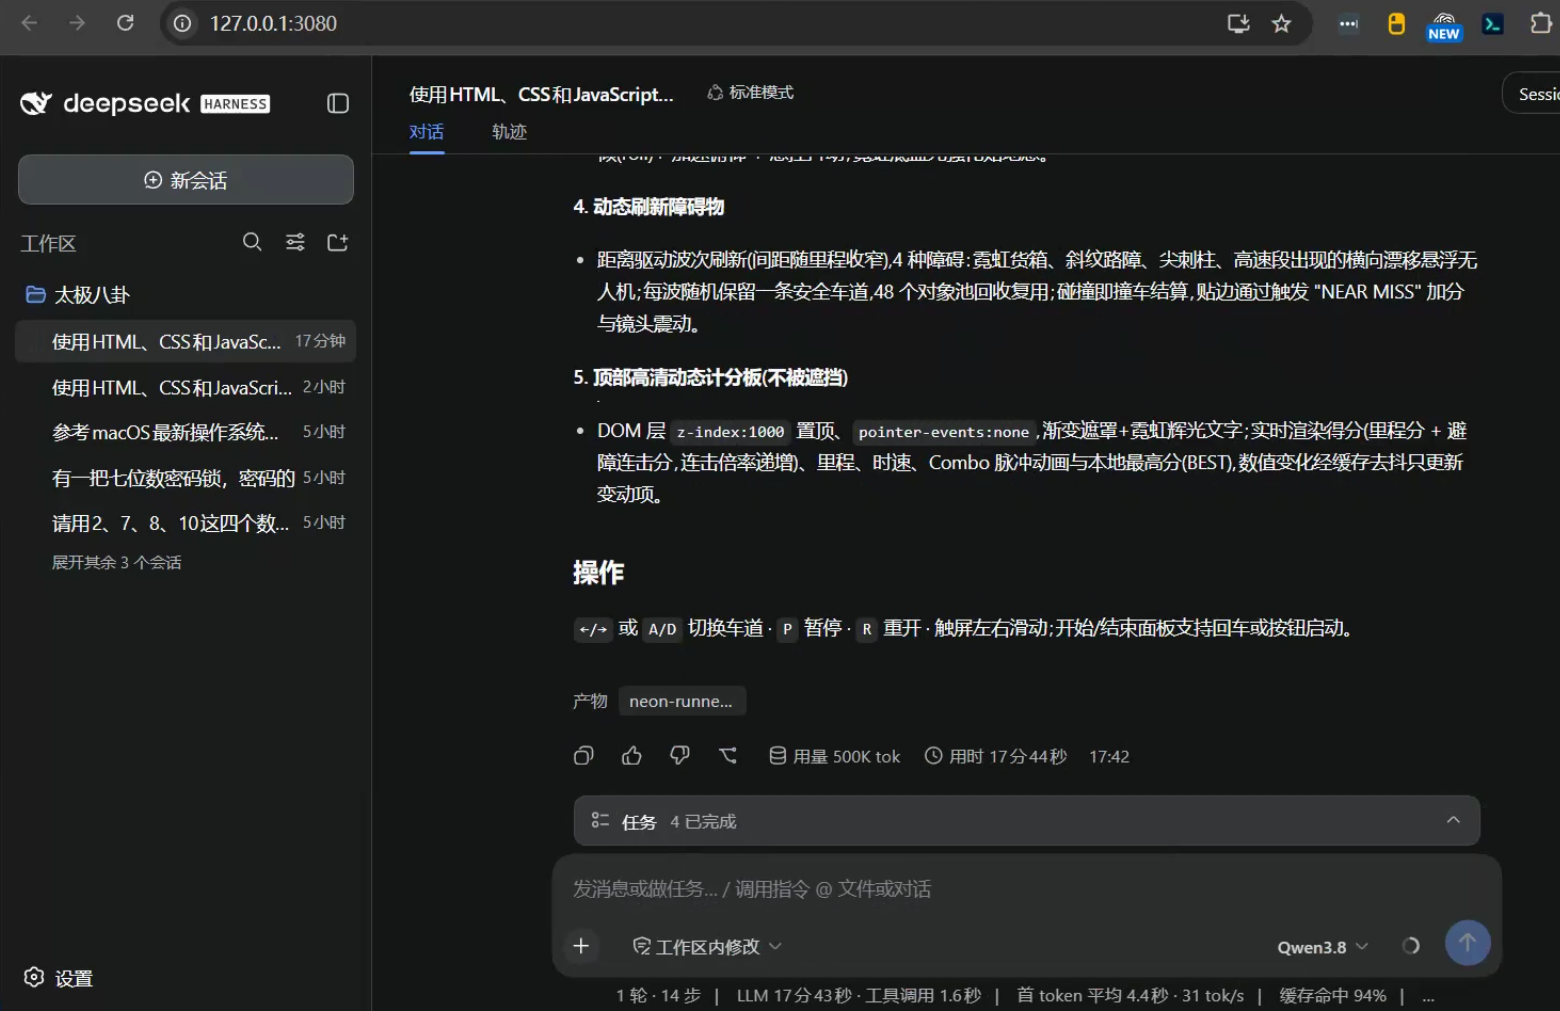Install the app from the address bar
Image resolution: width=1560 pixels, height=1011 pixels.
[1238, 23]
